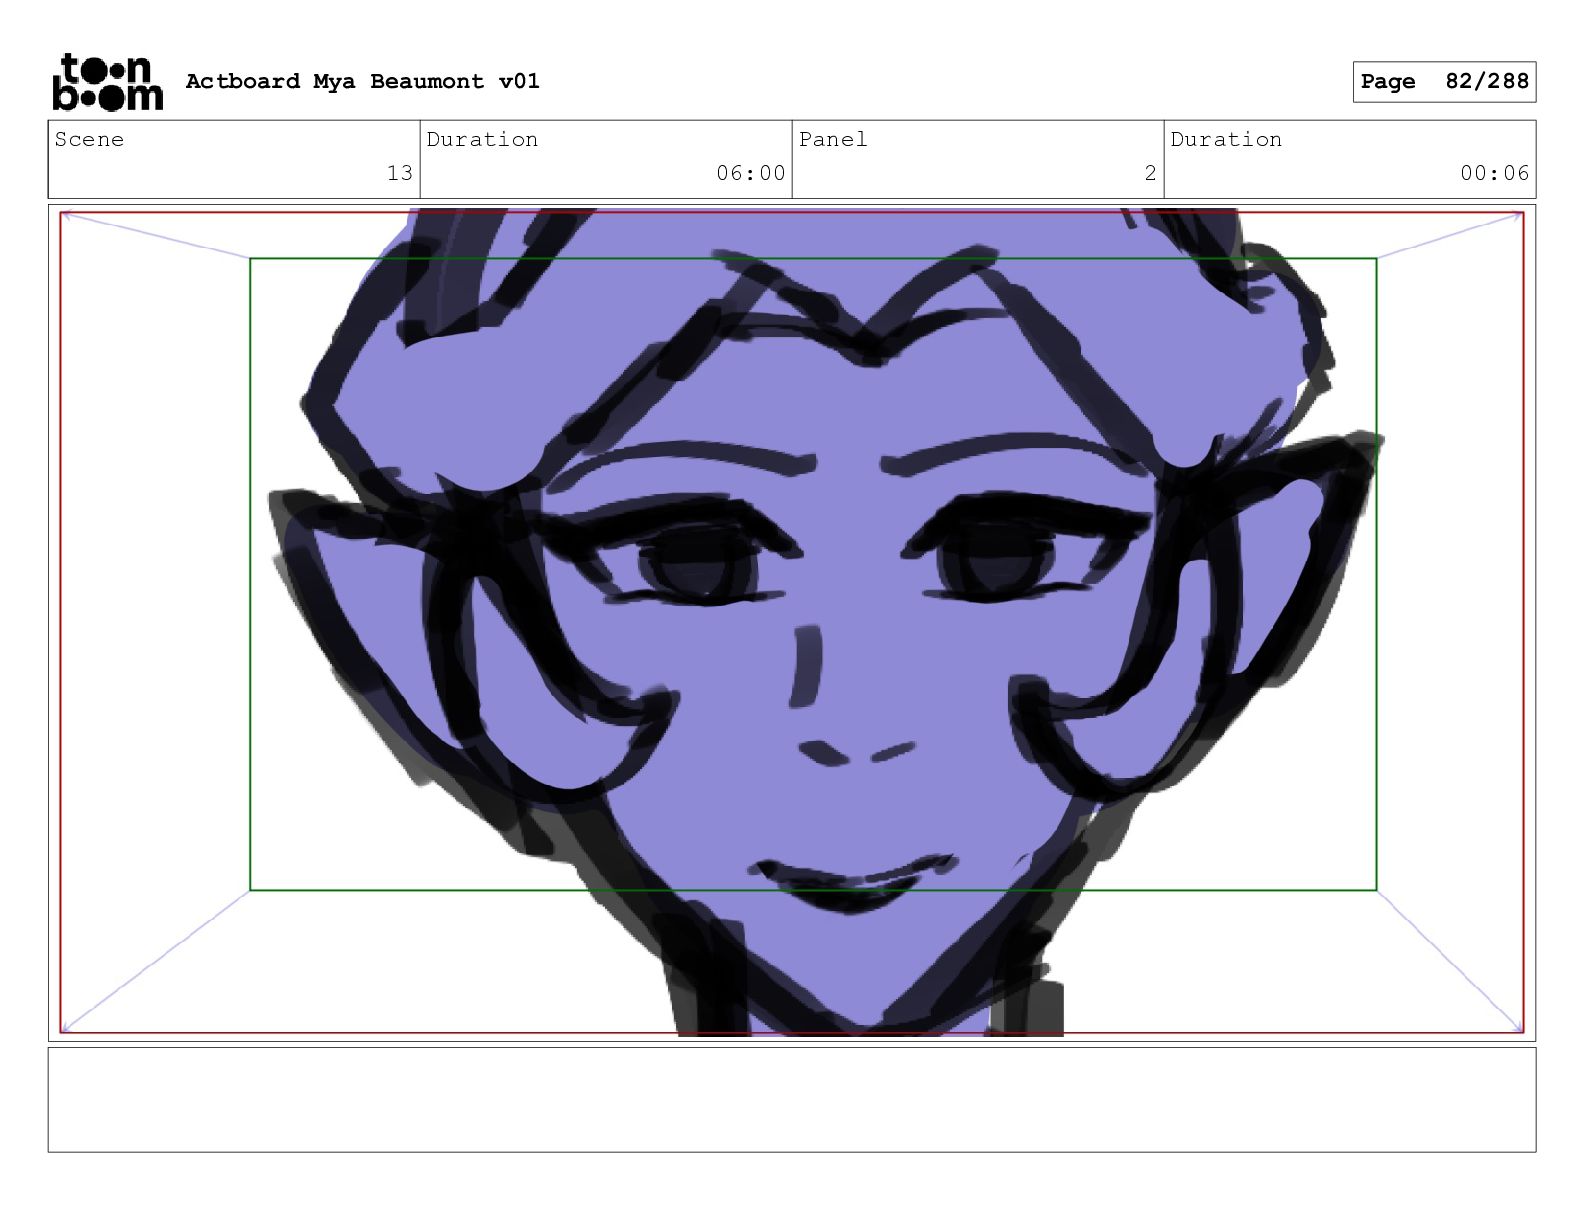The image size is (1584, 1224).
Task: Click the scene 'Duration' label
Action: tap(482, 139)
